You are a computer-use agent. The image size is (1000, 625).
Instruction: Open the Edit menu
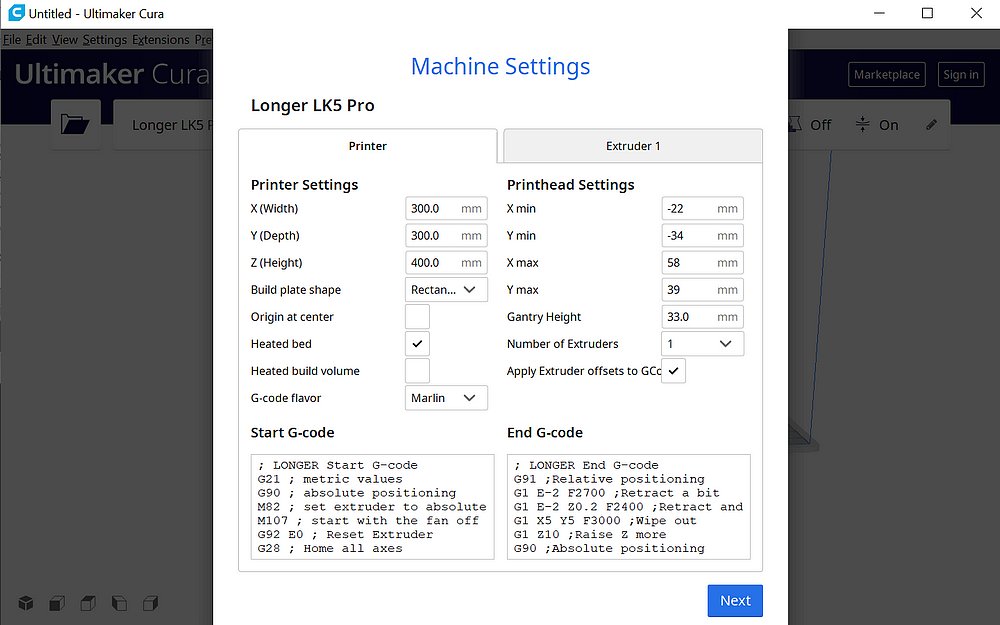click(36, 40)
